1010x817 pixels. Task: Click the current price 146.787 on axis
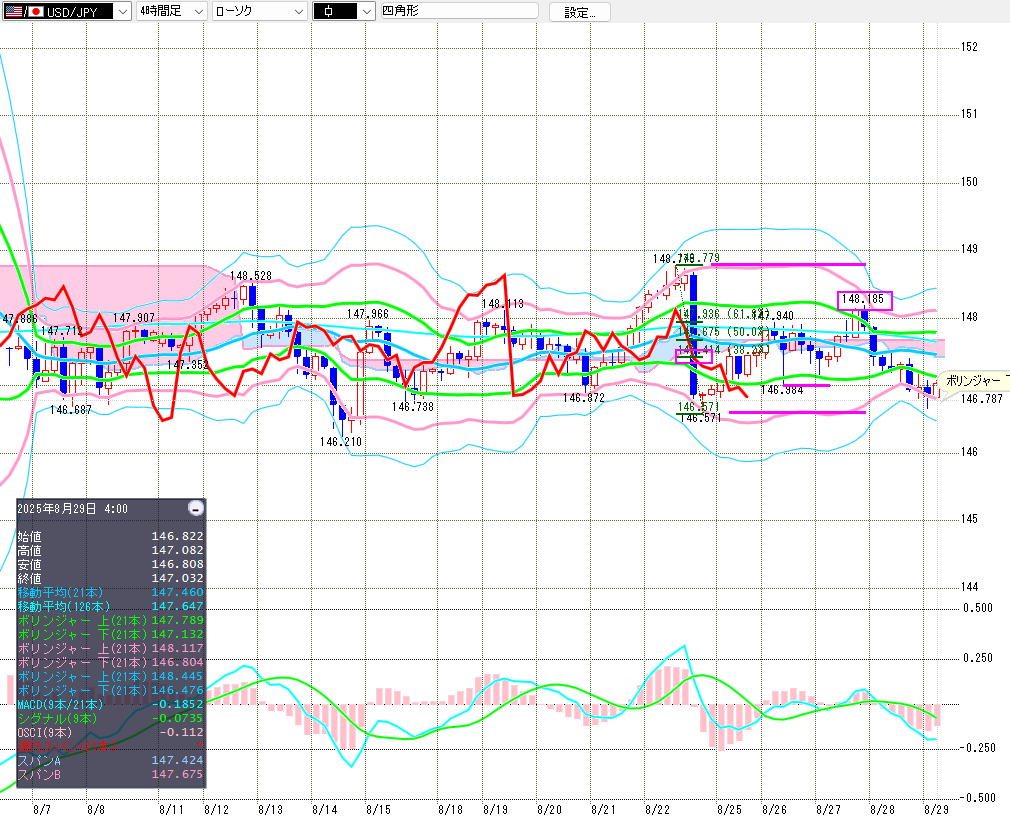click(x=982, y=399)
